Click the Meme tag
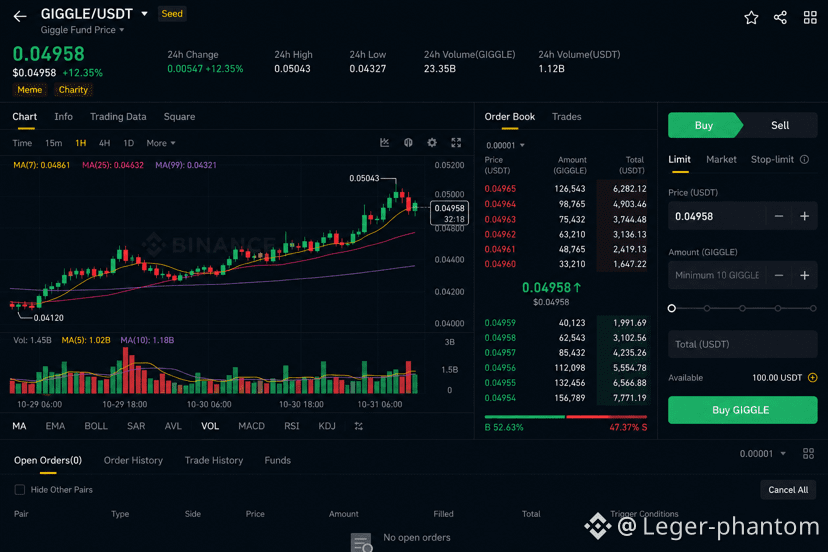 click(30, 90)
